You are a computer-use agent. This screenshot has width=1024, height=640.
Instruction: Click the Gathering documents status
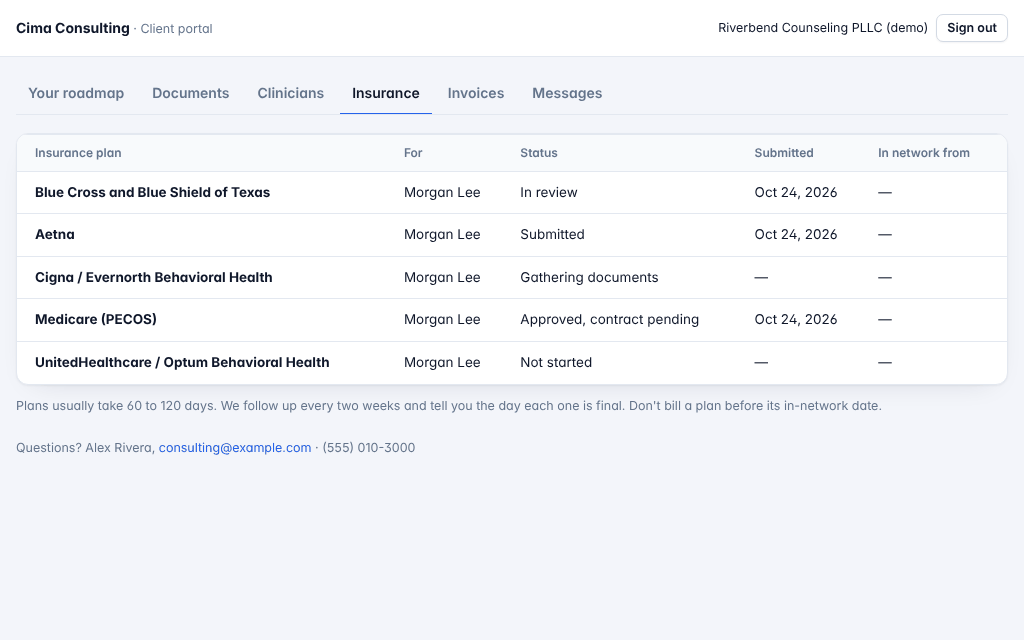coord(589,278)
